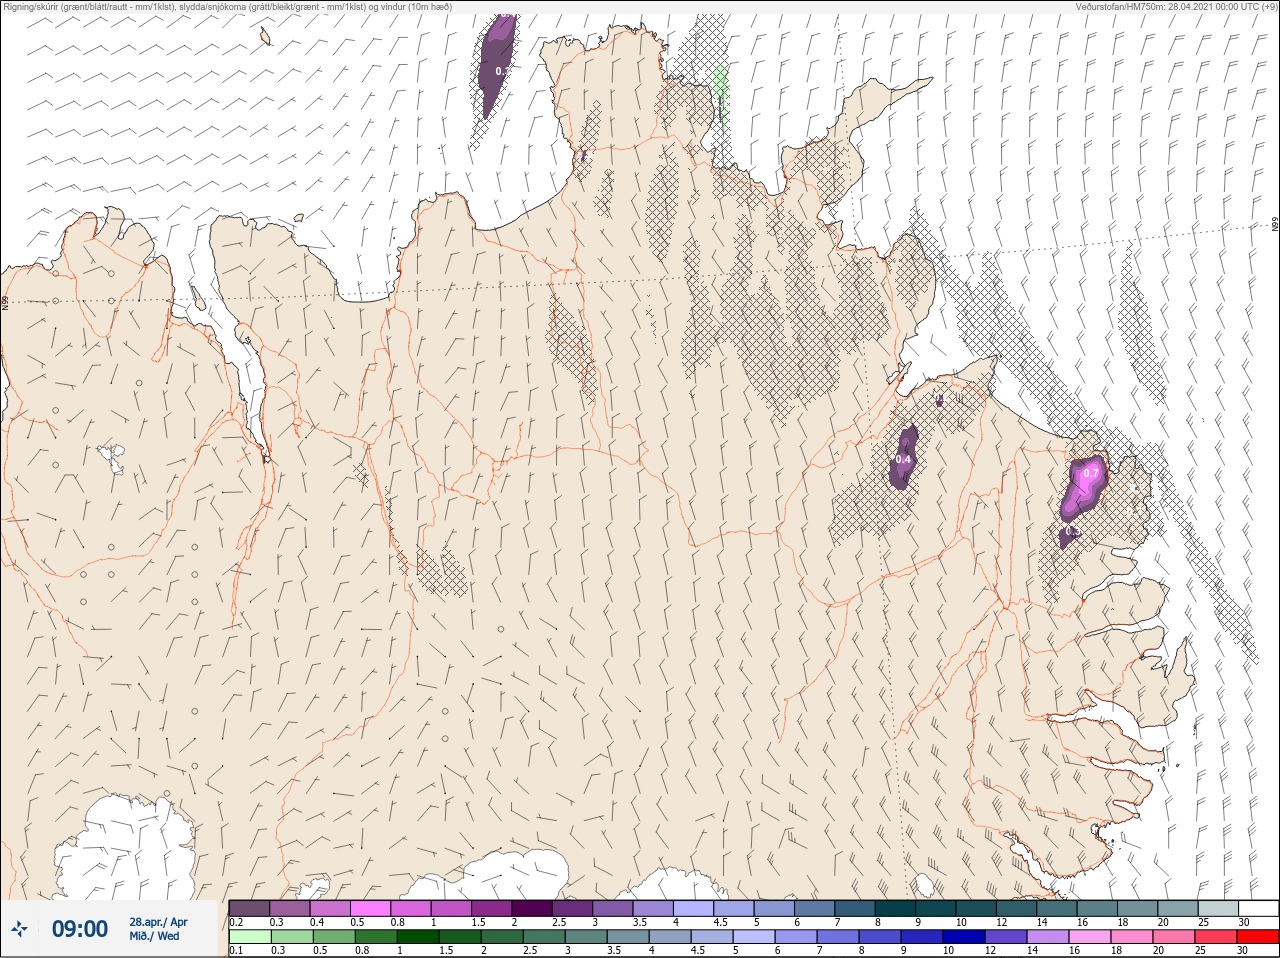Pick the bright pink upper legend swatch at 0.5
Image resolution: width=1280 pixels, height=958 pixels.
(370, 908)
